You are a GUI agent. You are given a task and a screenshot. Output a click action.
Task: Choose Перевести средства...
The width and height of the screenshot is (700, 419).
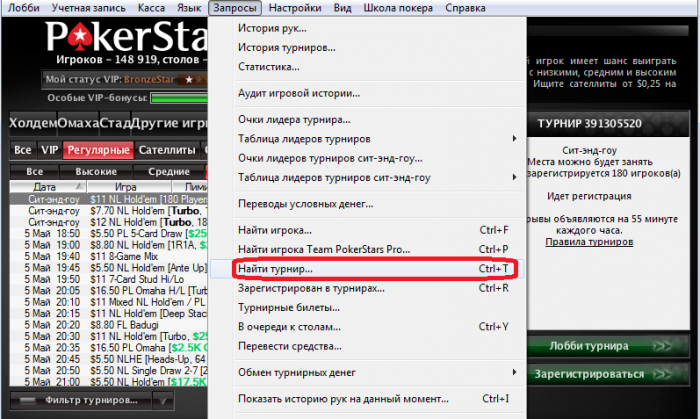[367, 346]
